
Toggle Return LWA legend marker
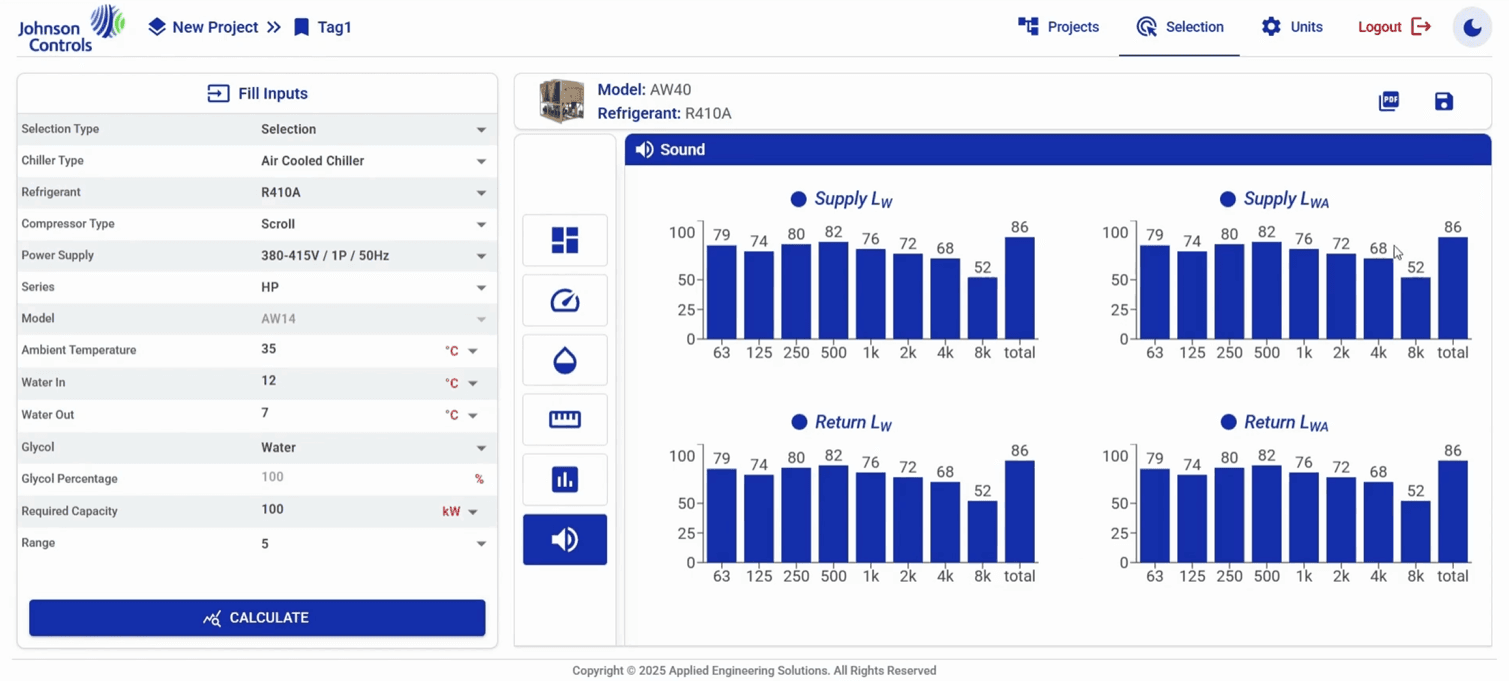pyautogui.click(x=1228, y=422)
